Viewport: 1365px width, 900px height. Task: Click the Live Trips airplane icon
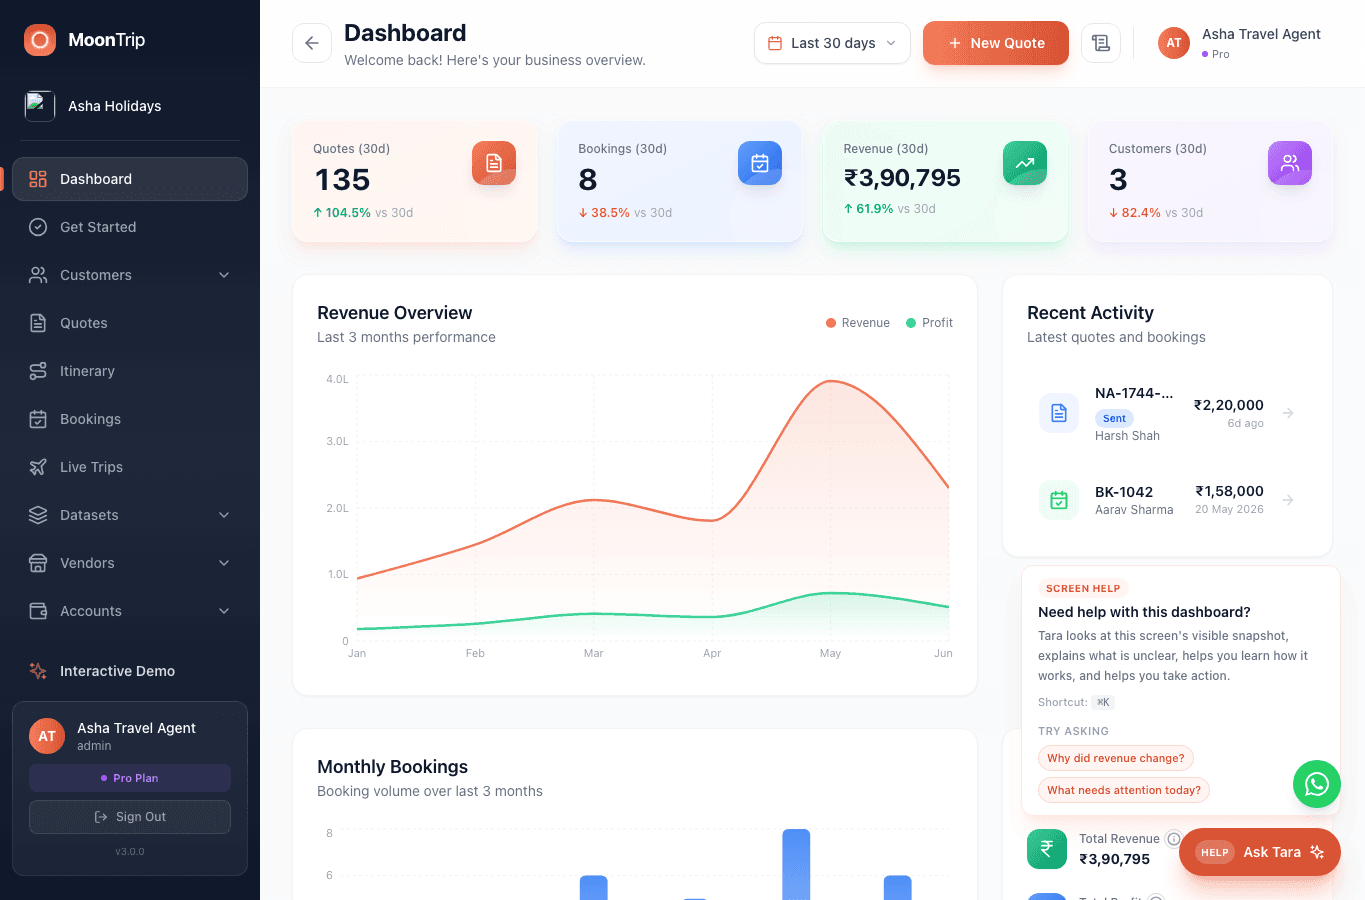(x=38, y=467)
